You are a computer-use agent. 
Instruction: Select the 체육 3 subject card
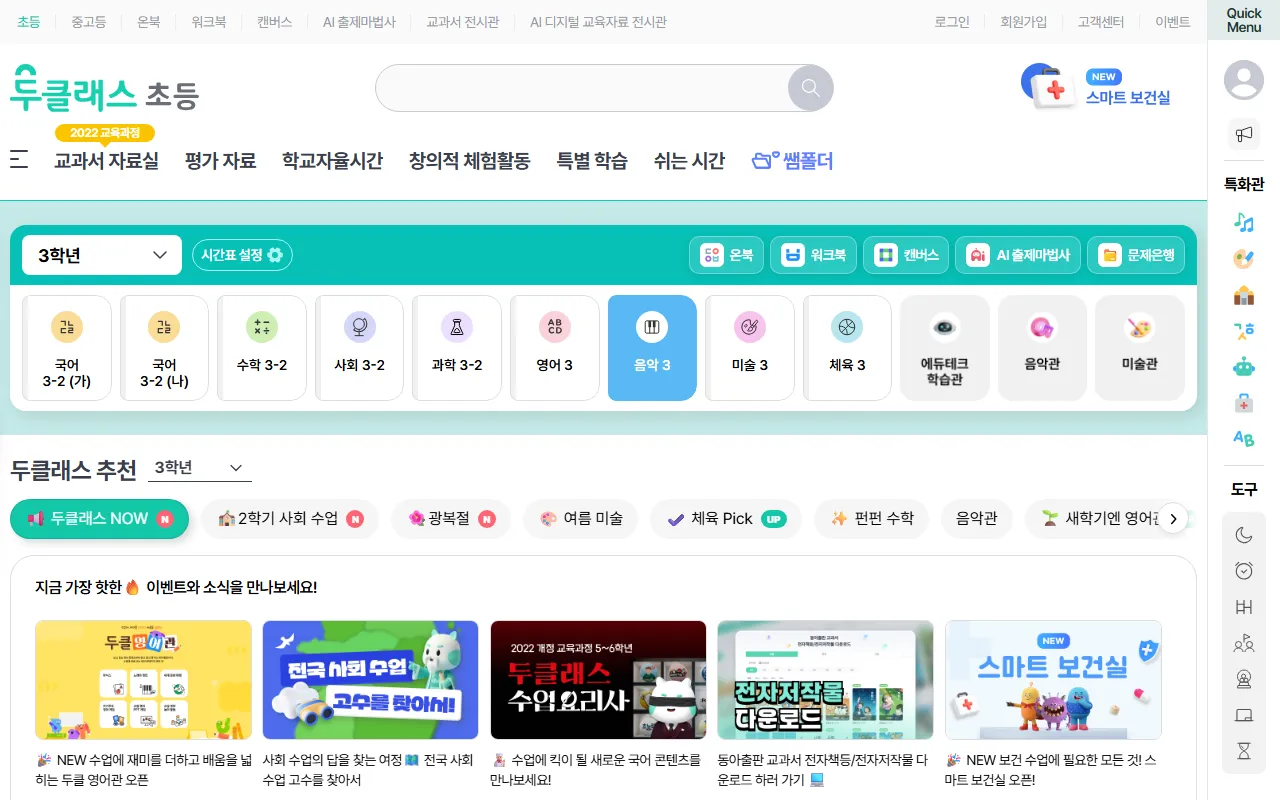coord(847,348)
